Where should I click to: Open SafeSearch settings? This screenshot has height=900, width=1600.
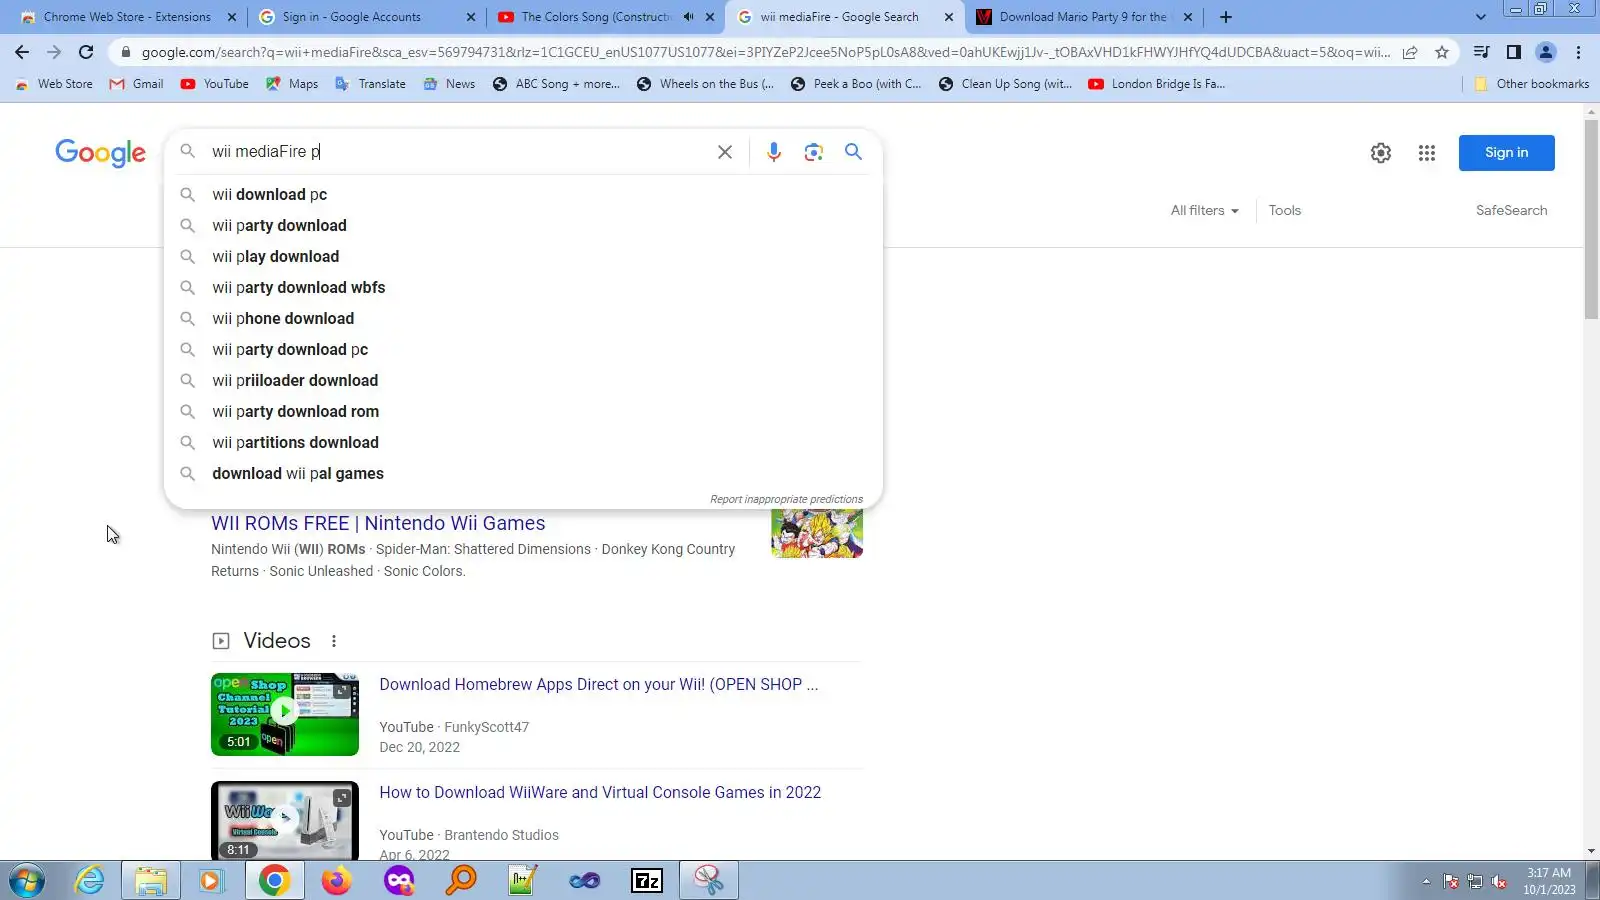(1511, 211)
